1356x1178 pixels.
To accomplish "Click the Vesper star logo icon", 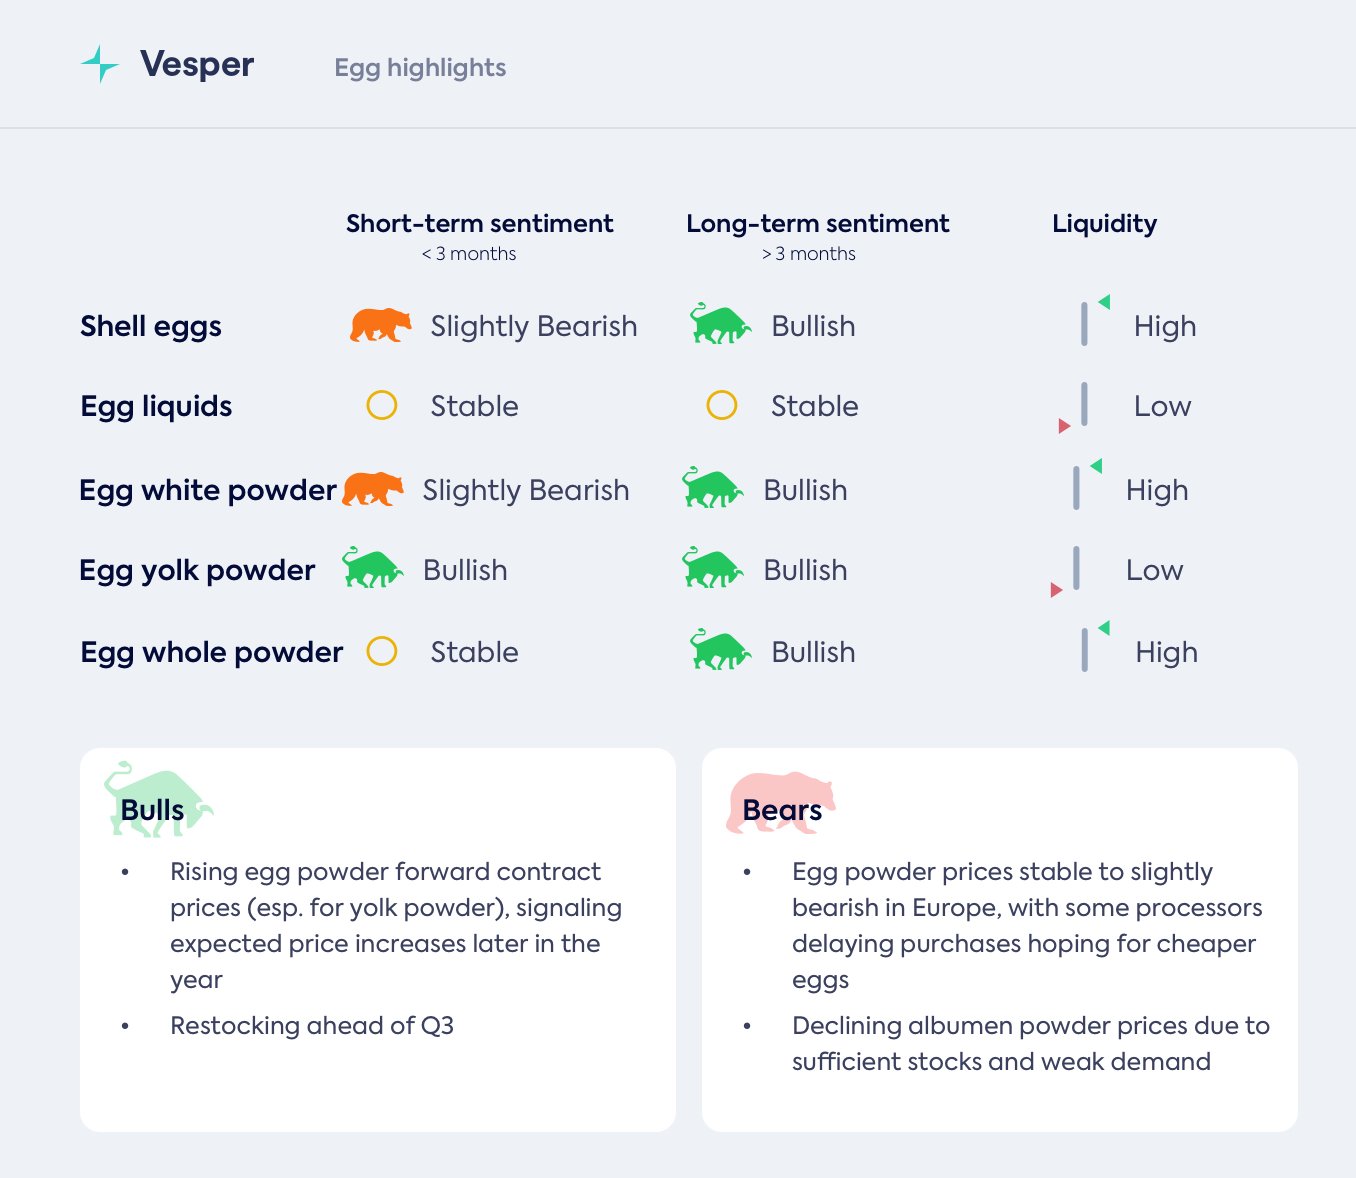I will coord(100,65).
